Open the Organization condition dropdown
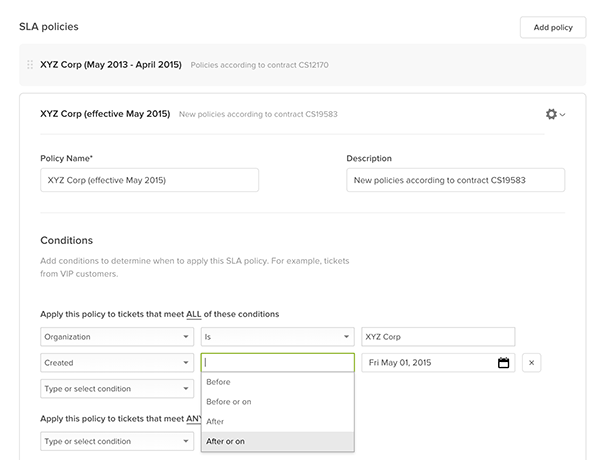Viewport: 600px width, 460px height. pos(116,337)
